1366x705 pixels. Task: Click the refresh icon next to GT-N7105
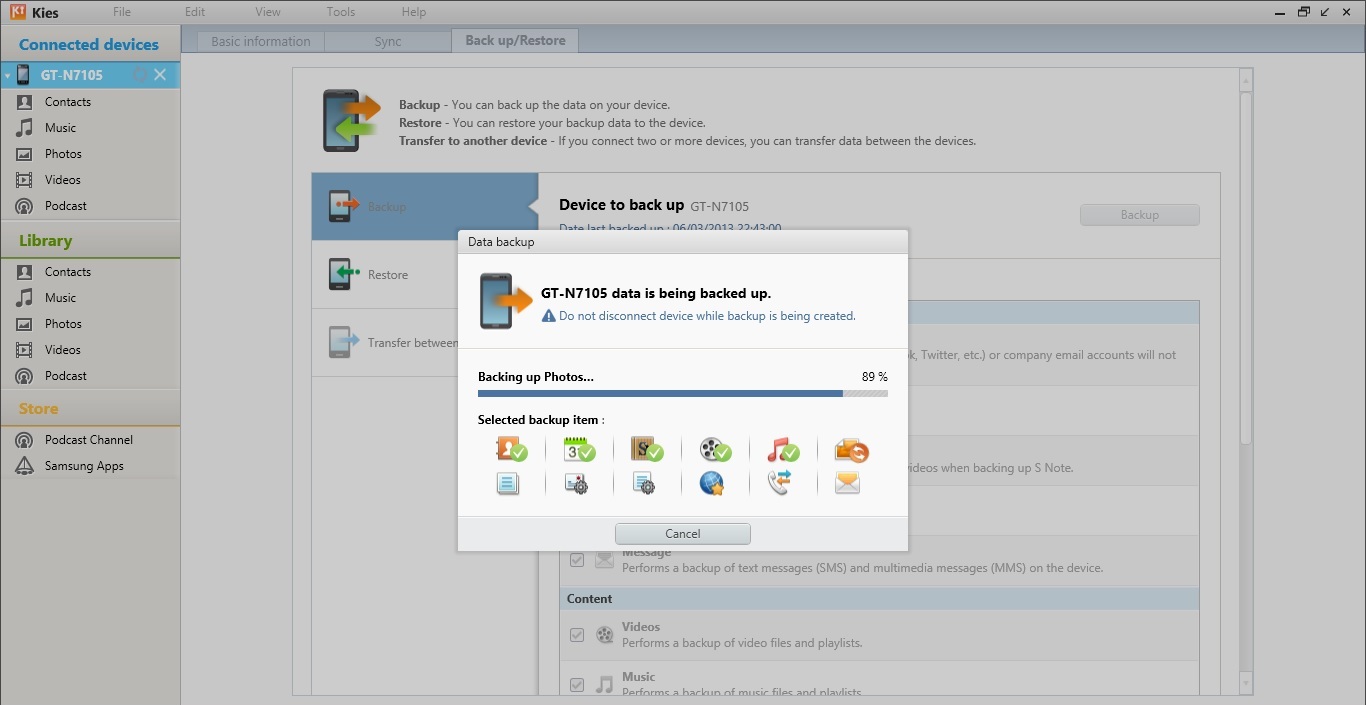point(140,75)
